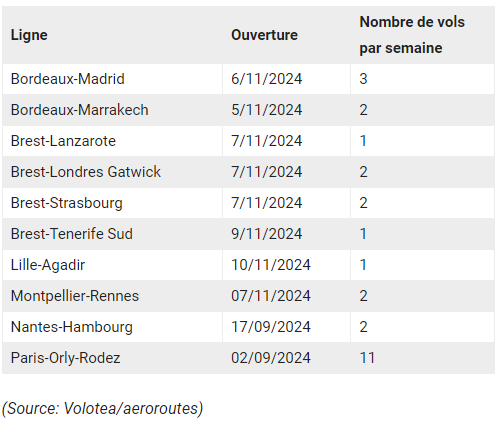Click the Brest-Strasbourg route cell
The height and width of the screenshot is (430, 503).
[112, 203]
